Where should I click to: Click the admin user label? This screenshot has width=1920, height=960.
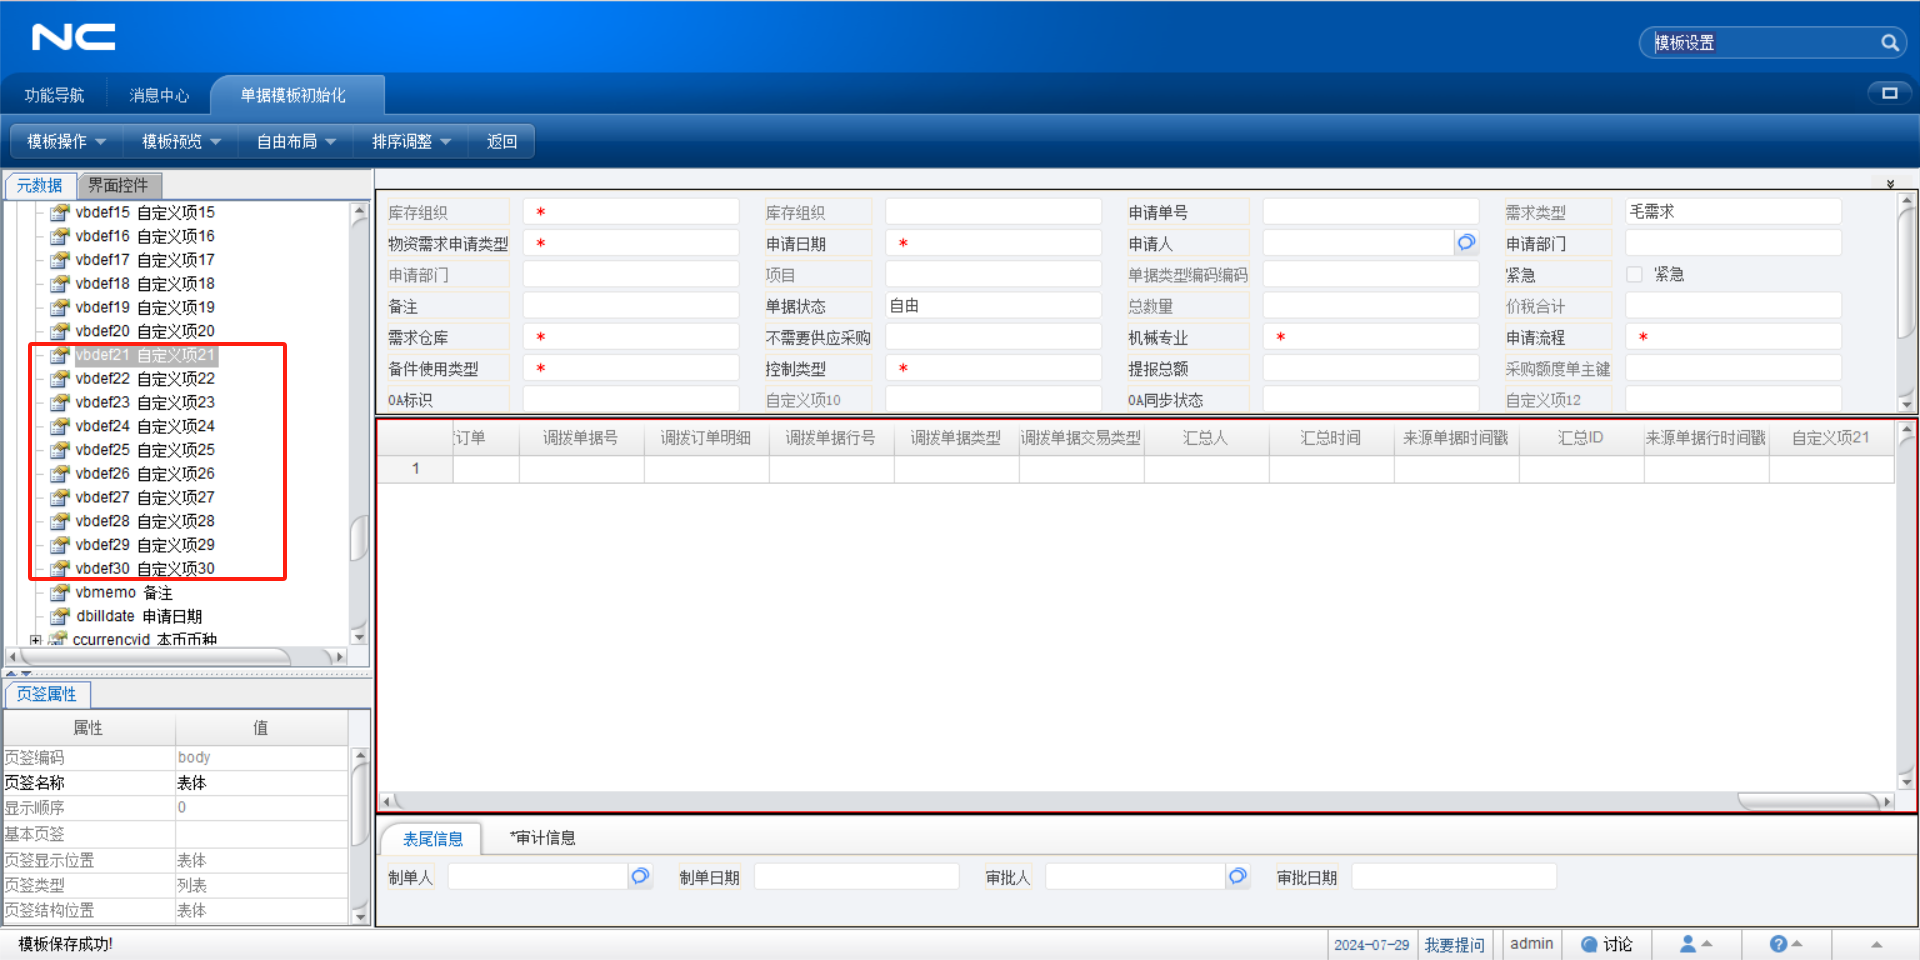tap(1531, 943)
